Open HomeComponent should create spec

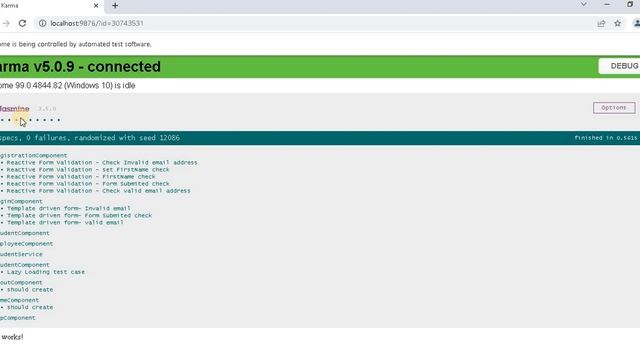click(30, 307)
